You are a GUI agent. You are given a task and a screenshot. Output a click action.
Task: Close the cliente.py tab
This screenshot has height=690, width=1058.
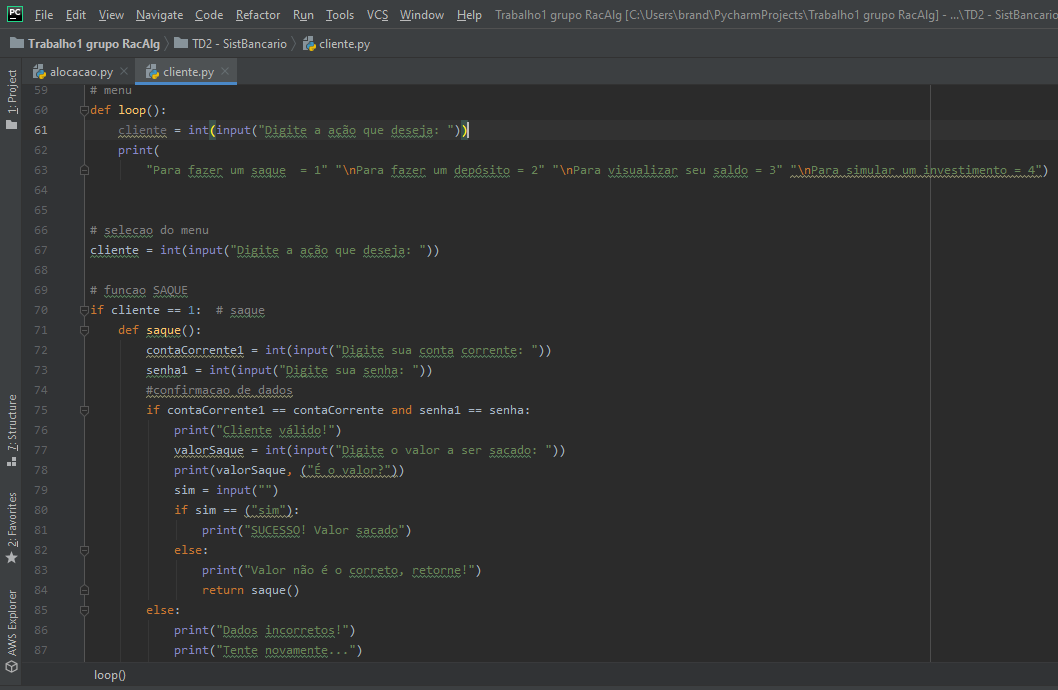pos(225,71)
